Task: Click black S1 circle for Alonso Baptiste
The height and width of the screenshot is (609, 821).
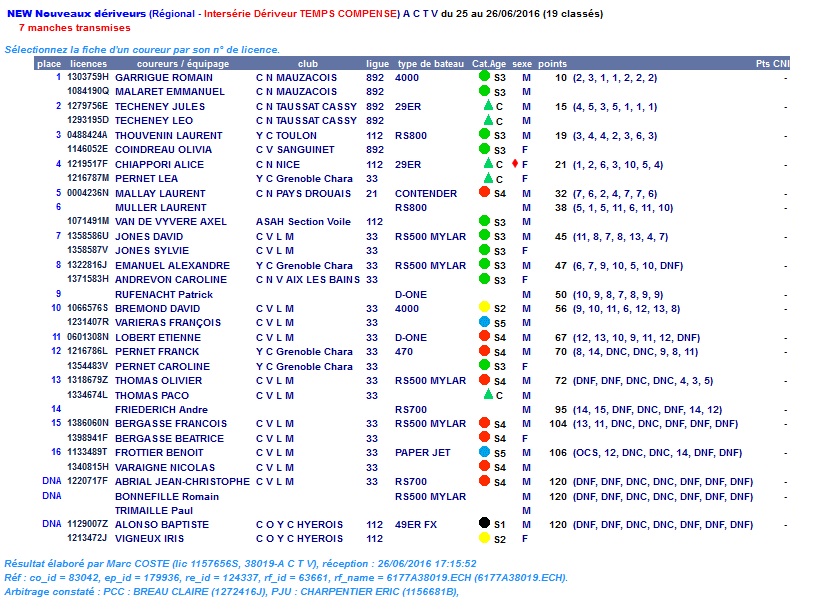Action: (x=484, y=523)
